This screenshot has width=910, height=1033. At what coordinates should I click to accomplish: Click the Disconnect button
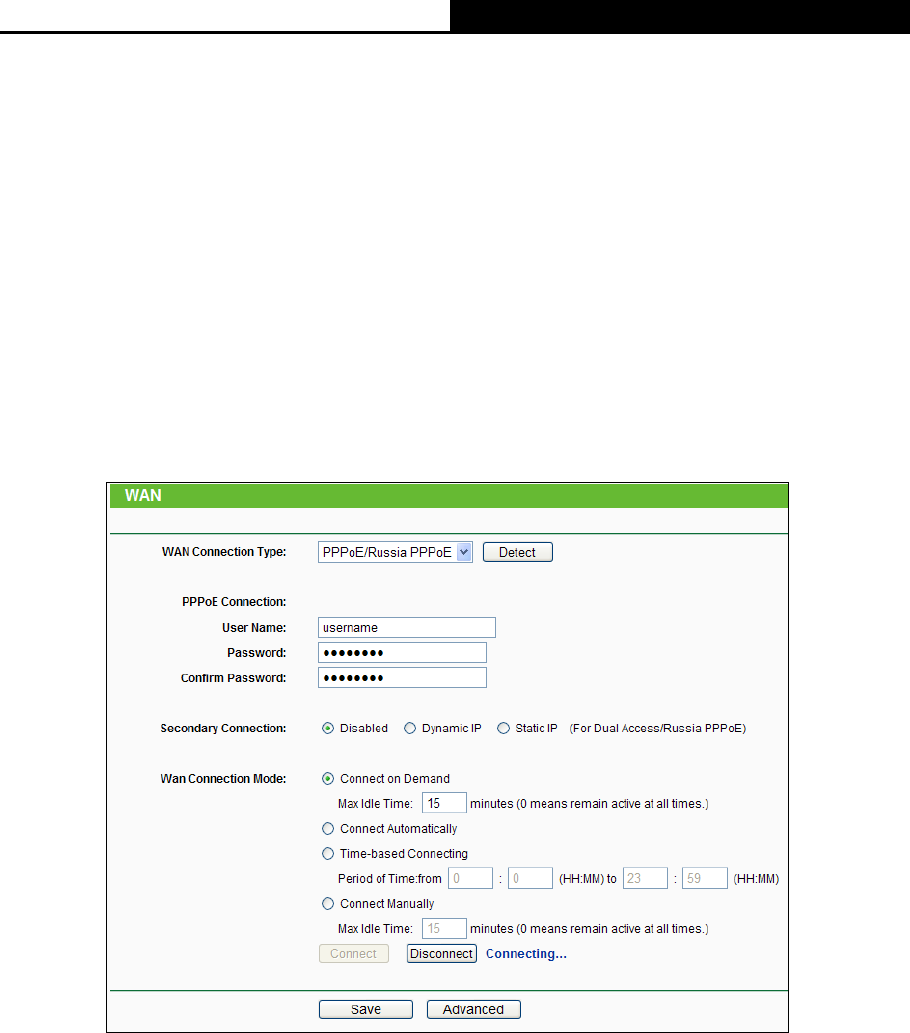[441, 954]
